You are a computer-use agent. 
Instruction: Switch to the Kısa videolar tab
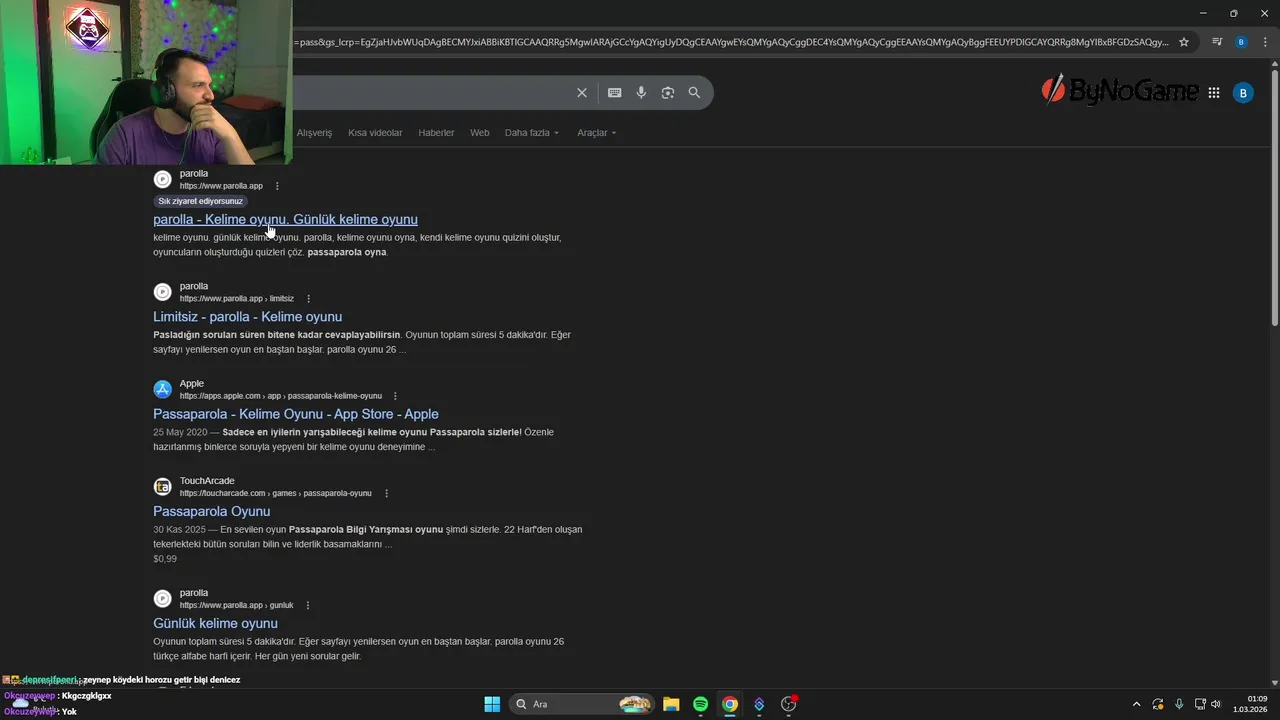pyautogui.click(x=375, y=133)
